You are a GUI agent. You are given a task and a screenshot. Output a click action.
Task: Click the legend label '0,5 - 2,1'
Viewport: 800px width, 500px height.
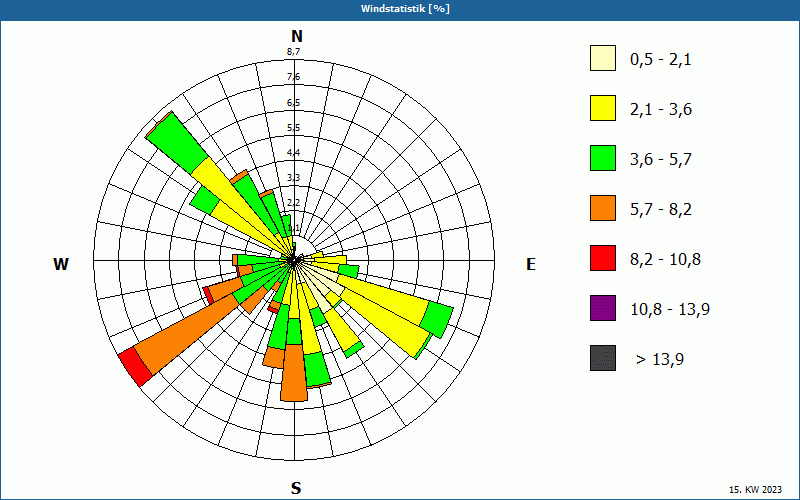661,60
